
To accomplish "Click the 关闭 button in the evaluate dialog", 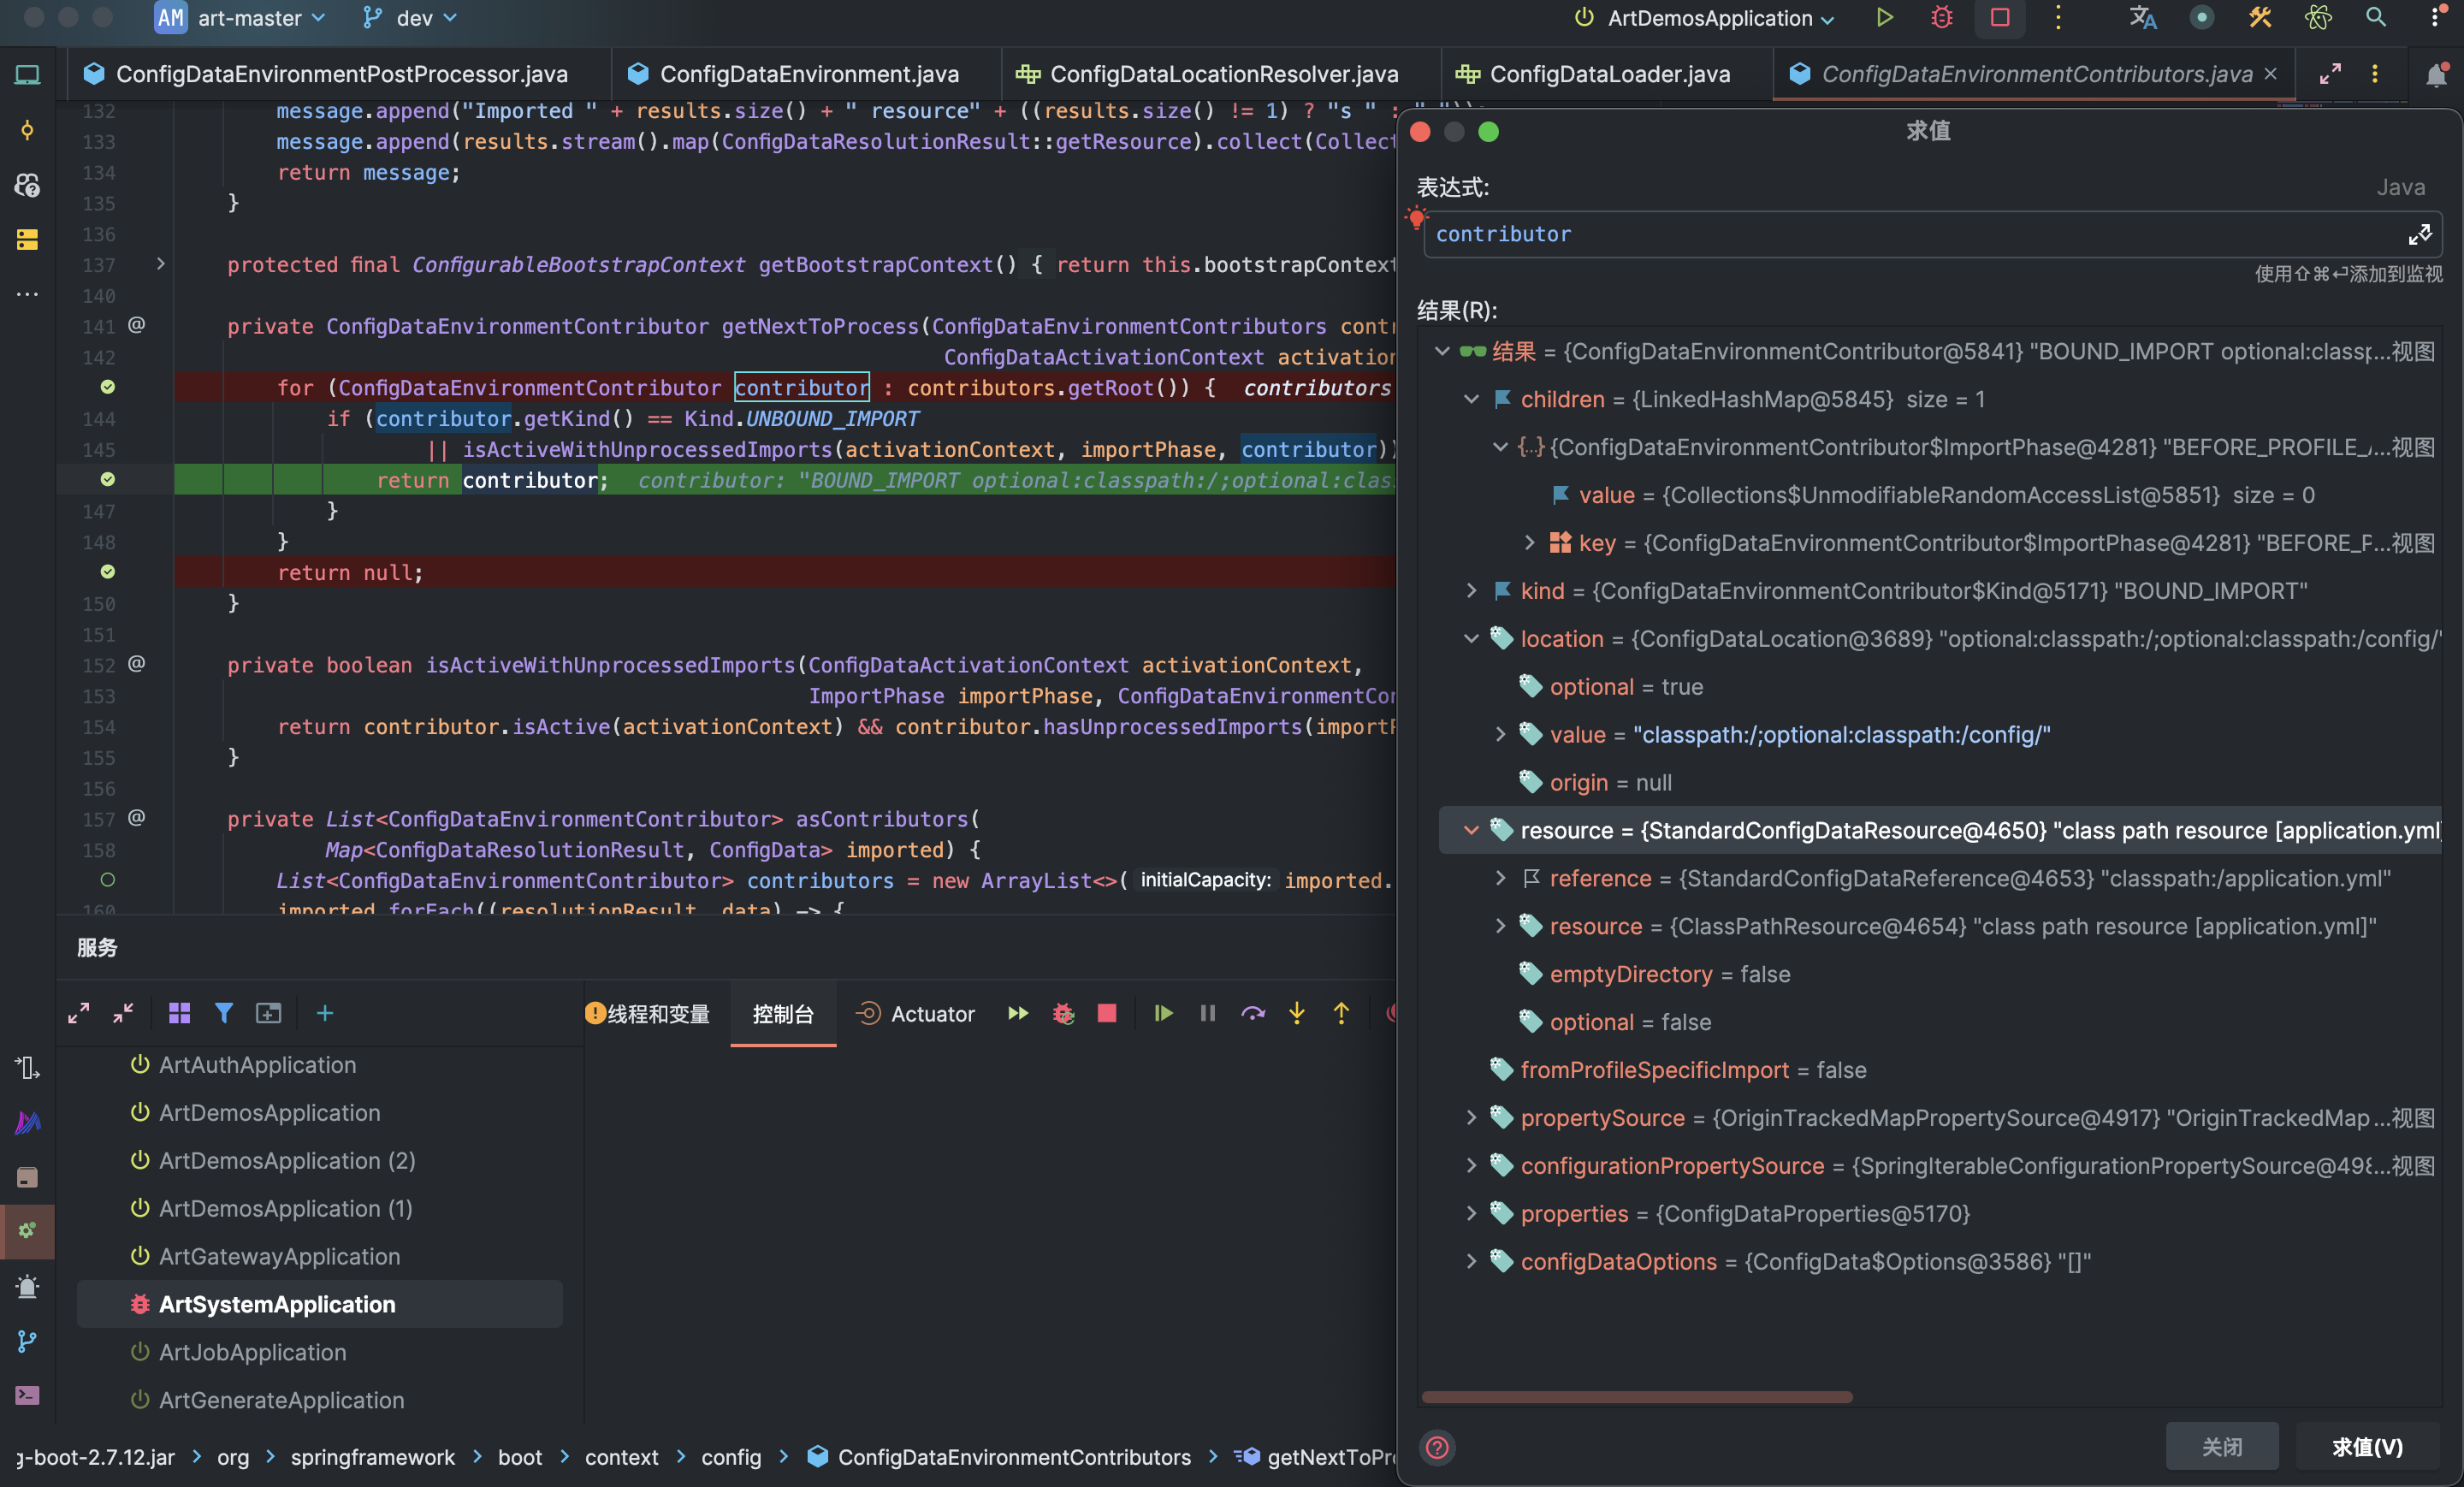I will pyautogui.click(x=2221, y=1447).
